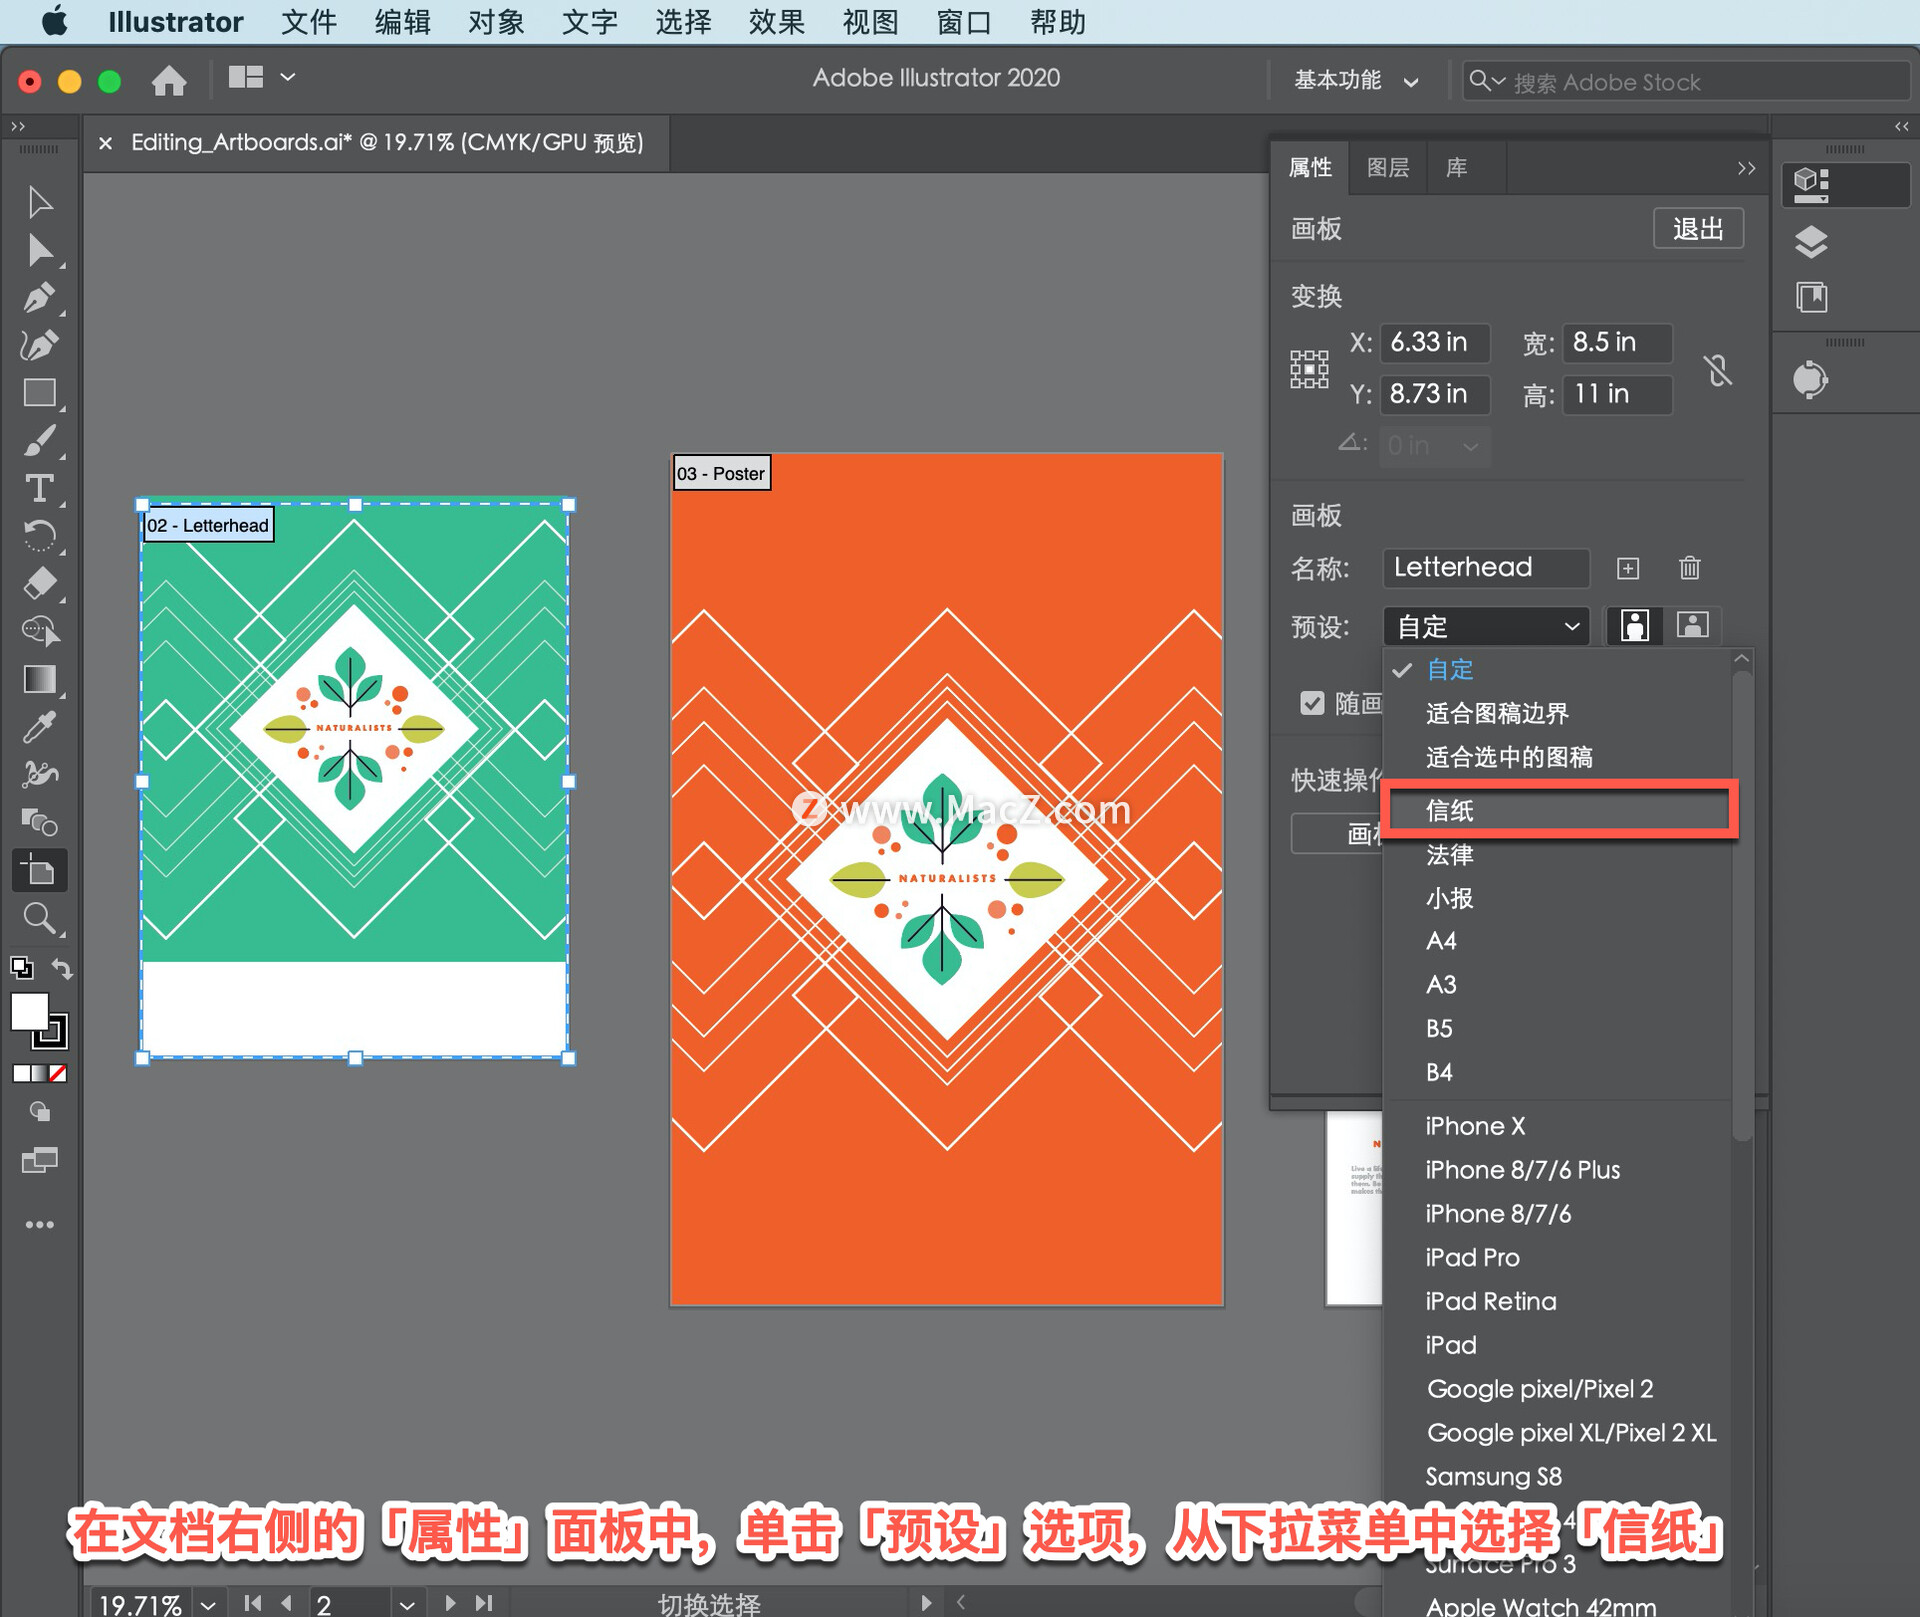Toggle constrain width and height proportions

(1718, 370)
